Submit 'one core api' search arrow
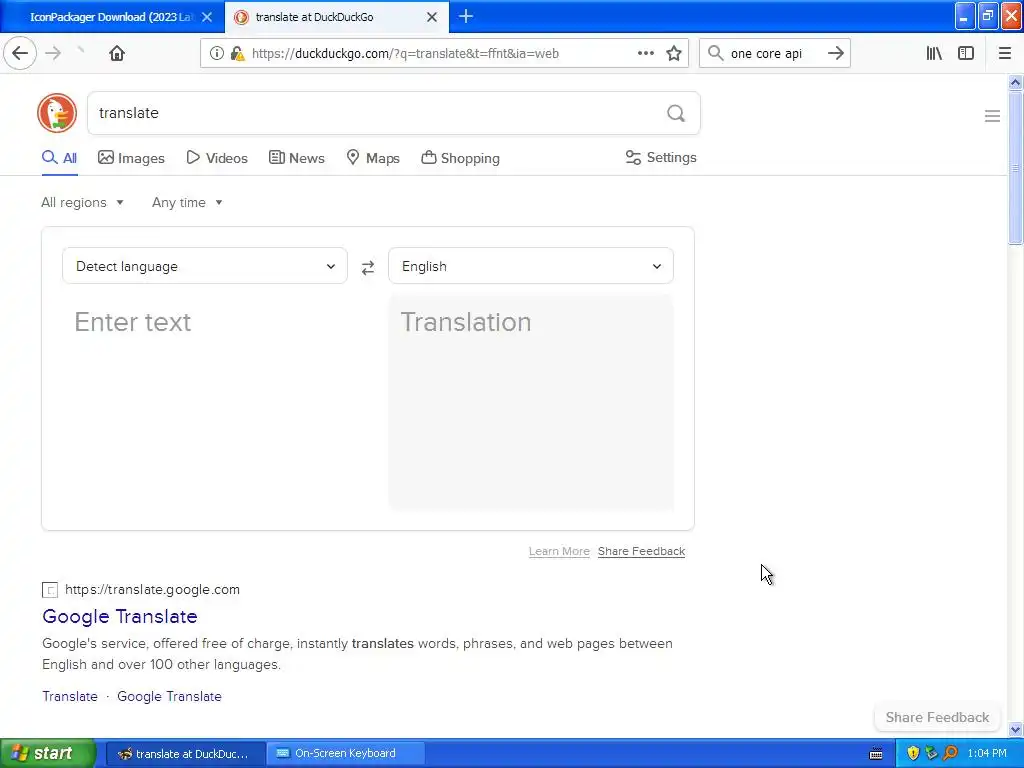This screenshot has height=768, width=1024. 835,53
